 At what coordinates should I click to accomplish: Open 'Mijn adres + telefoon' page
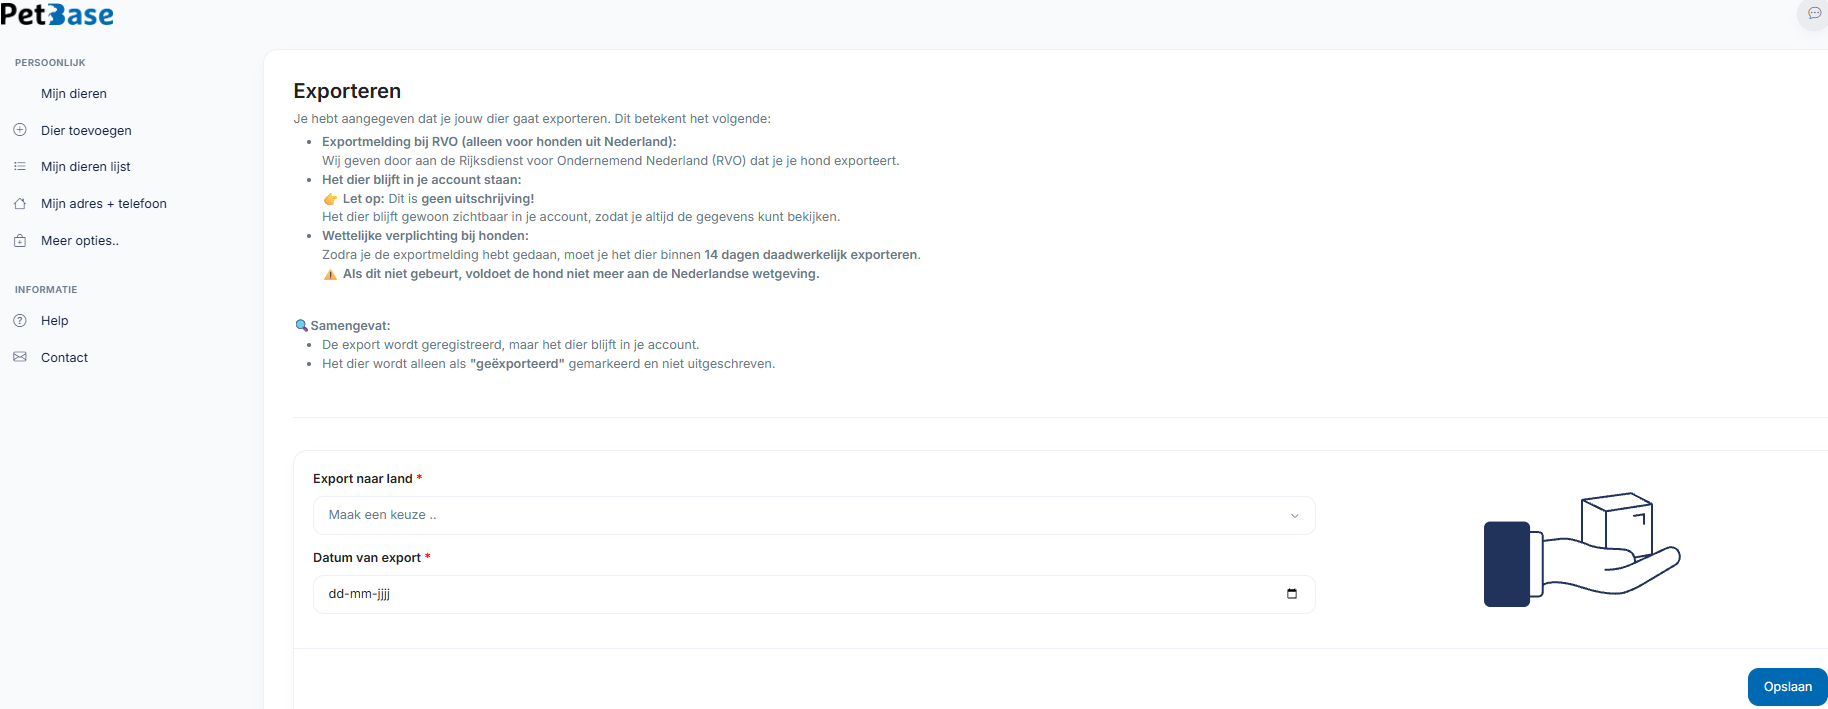pos(104,204)
